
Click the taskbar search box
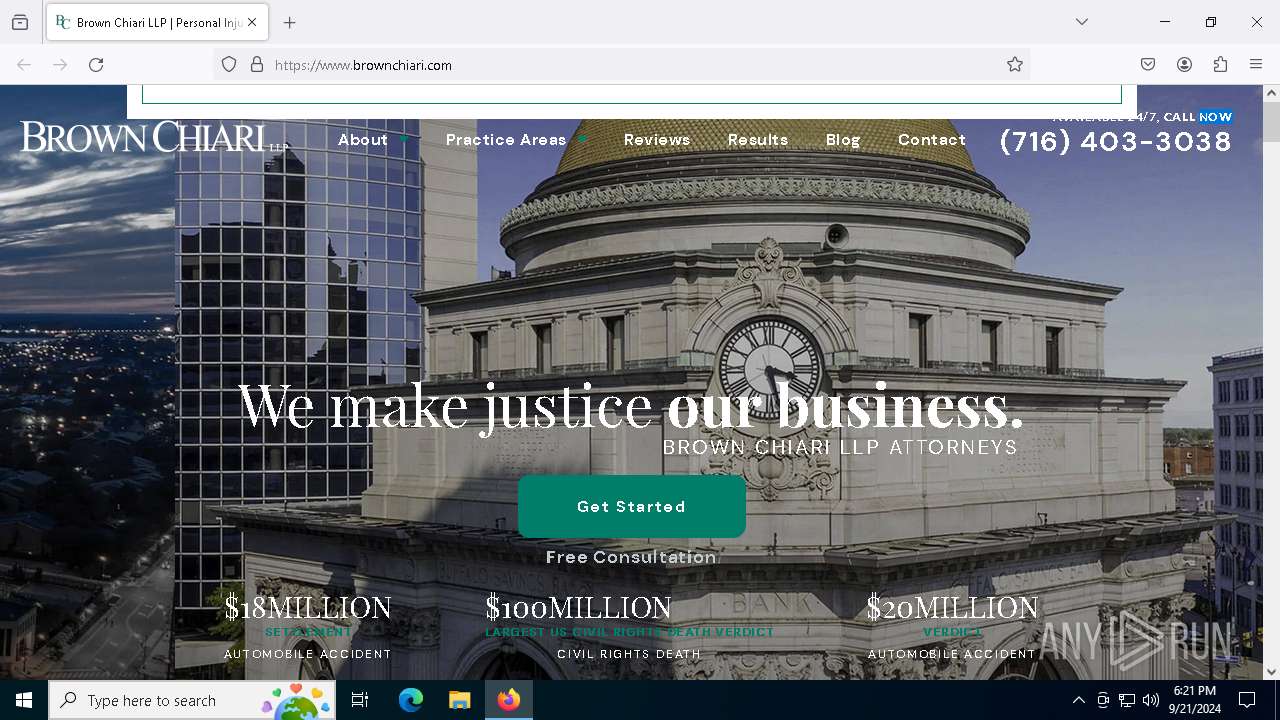coord(192,700)
